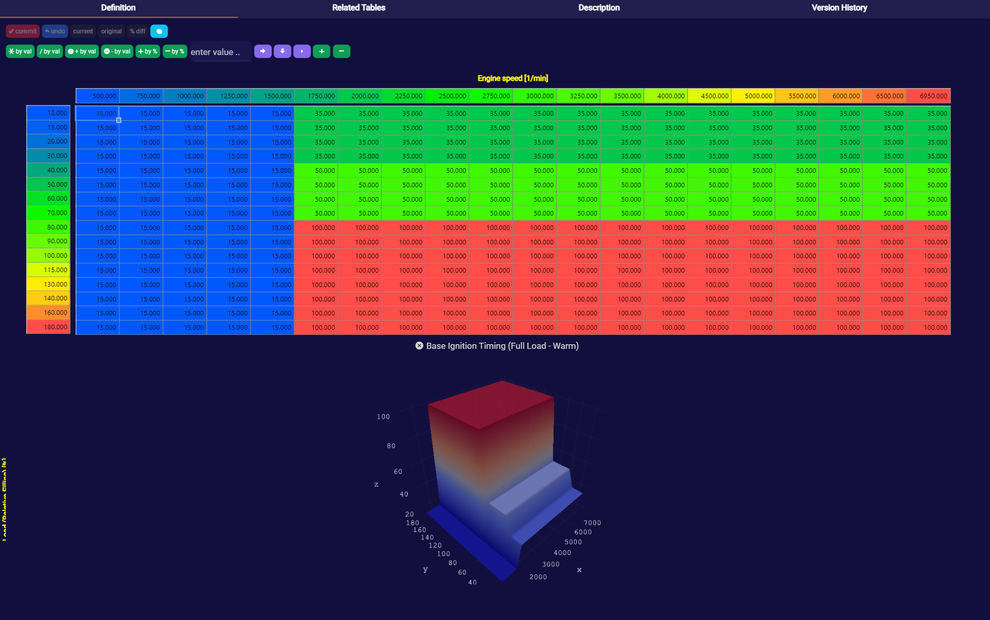
Task: Open the Related Tables tab
Action: [358, 8]
